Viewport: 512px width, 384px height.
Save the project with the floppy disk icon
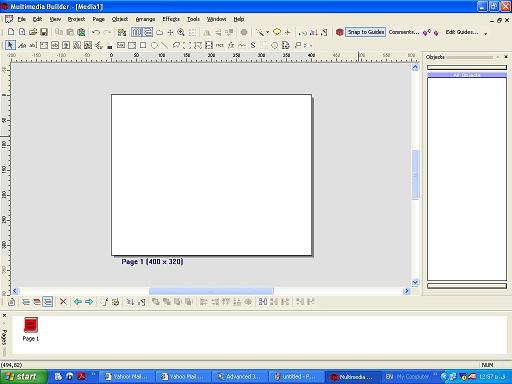[44, 32]
